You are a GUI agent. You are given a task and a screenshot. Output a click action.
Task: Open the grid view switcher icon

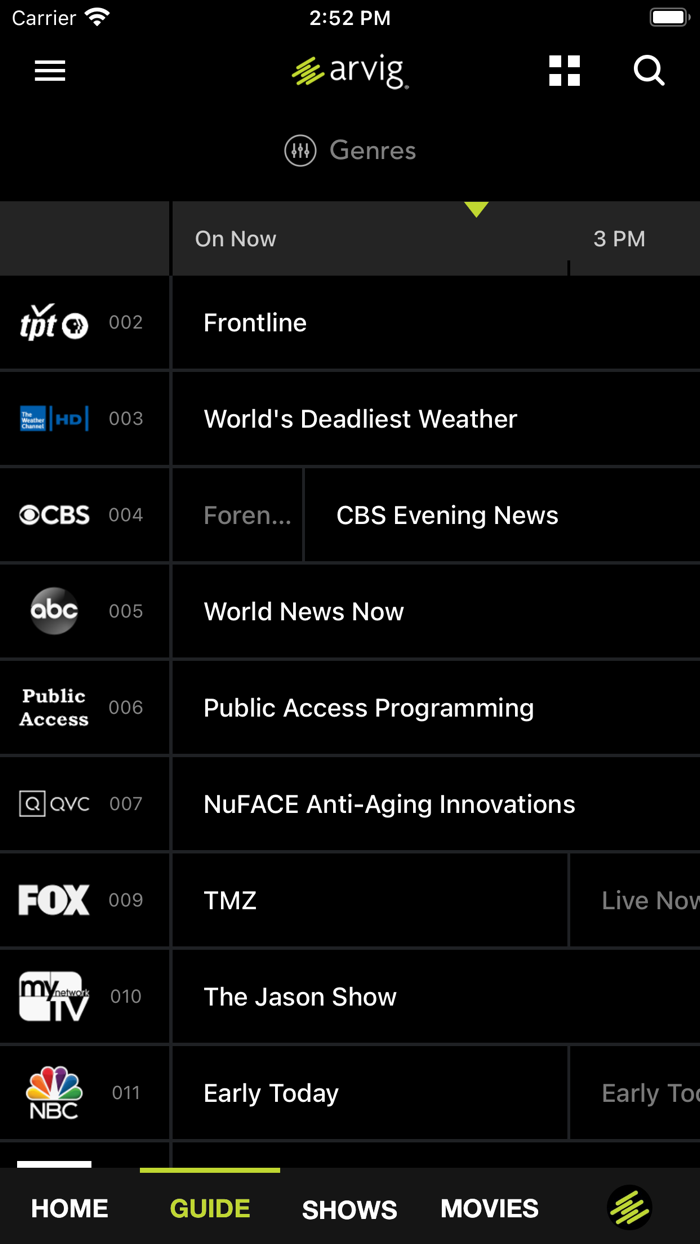click(x=564, y=70)
